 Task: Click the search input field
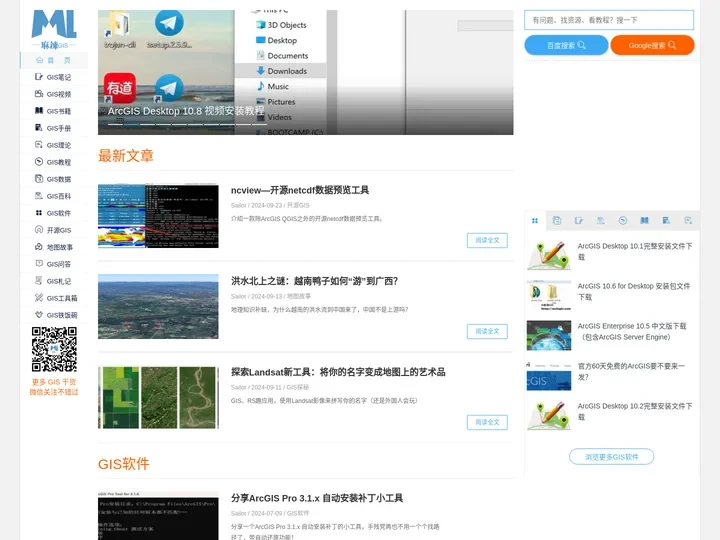tap(609, 20)
